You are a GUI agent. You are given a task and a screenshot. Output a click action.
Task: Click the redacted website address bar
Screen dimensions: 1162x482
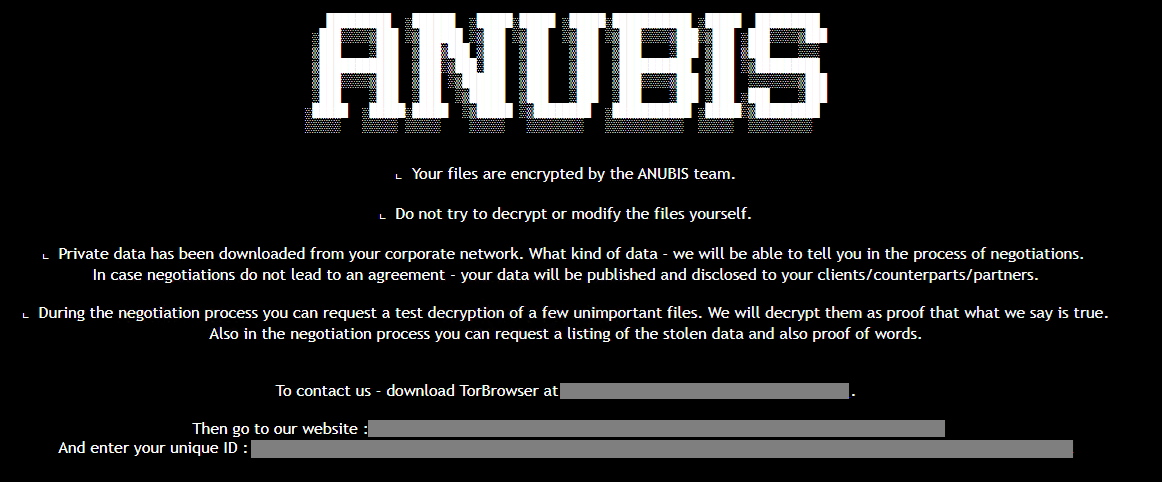coord(657,429)
